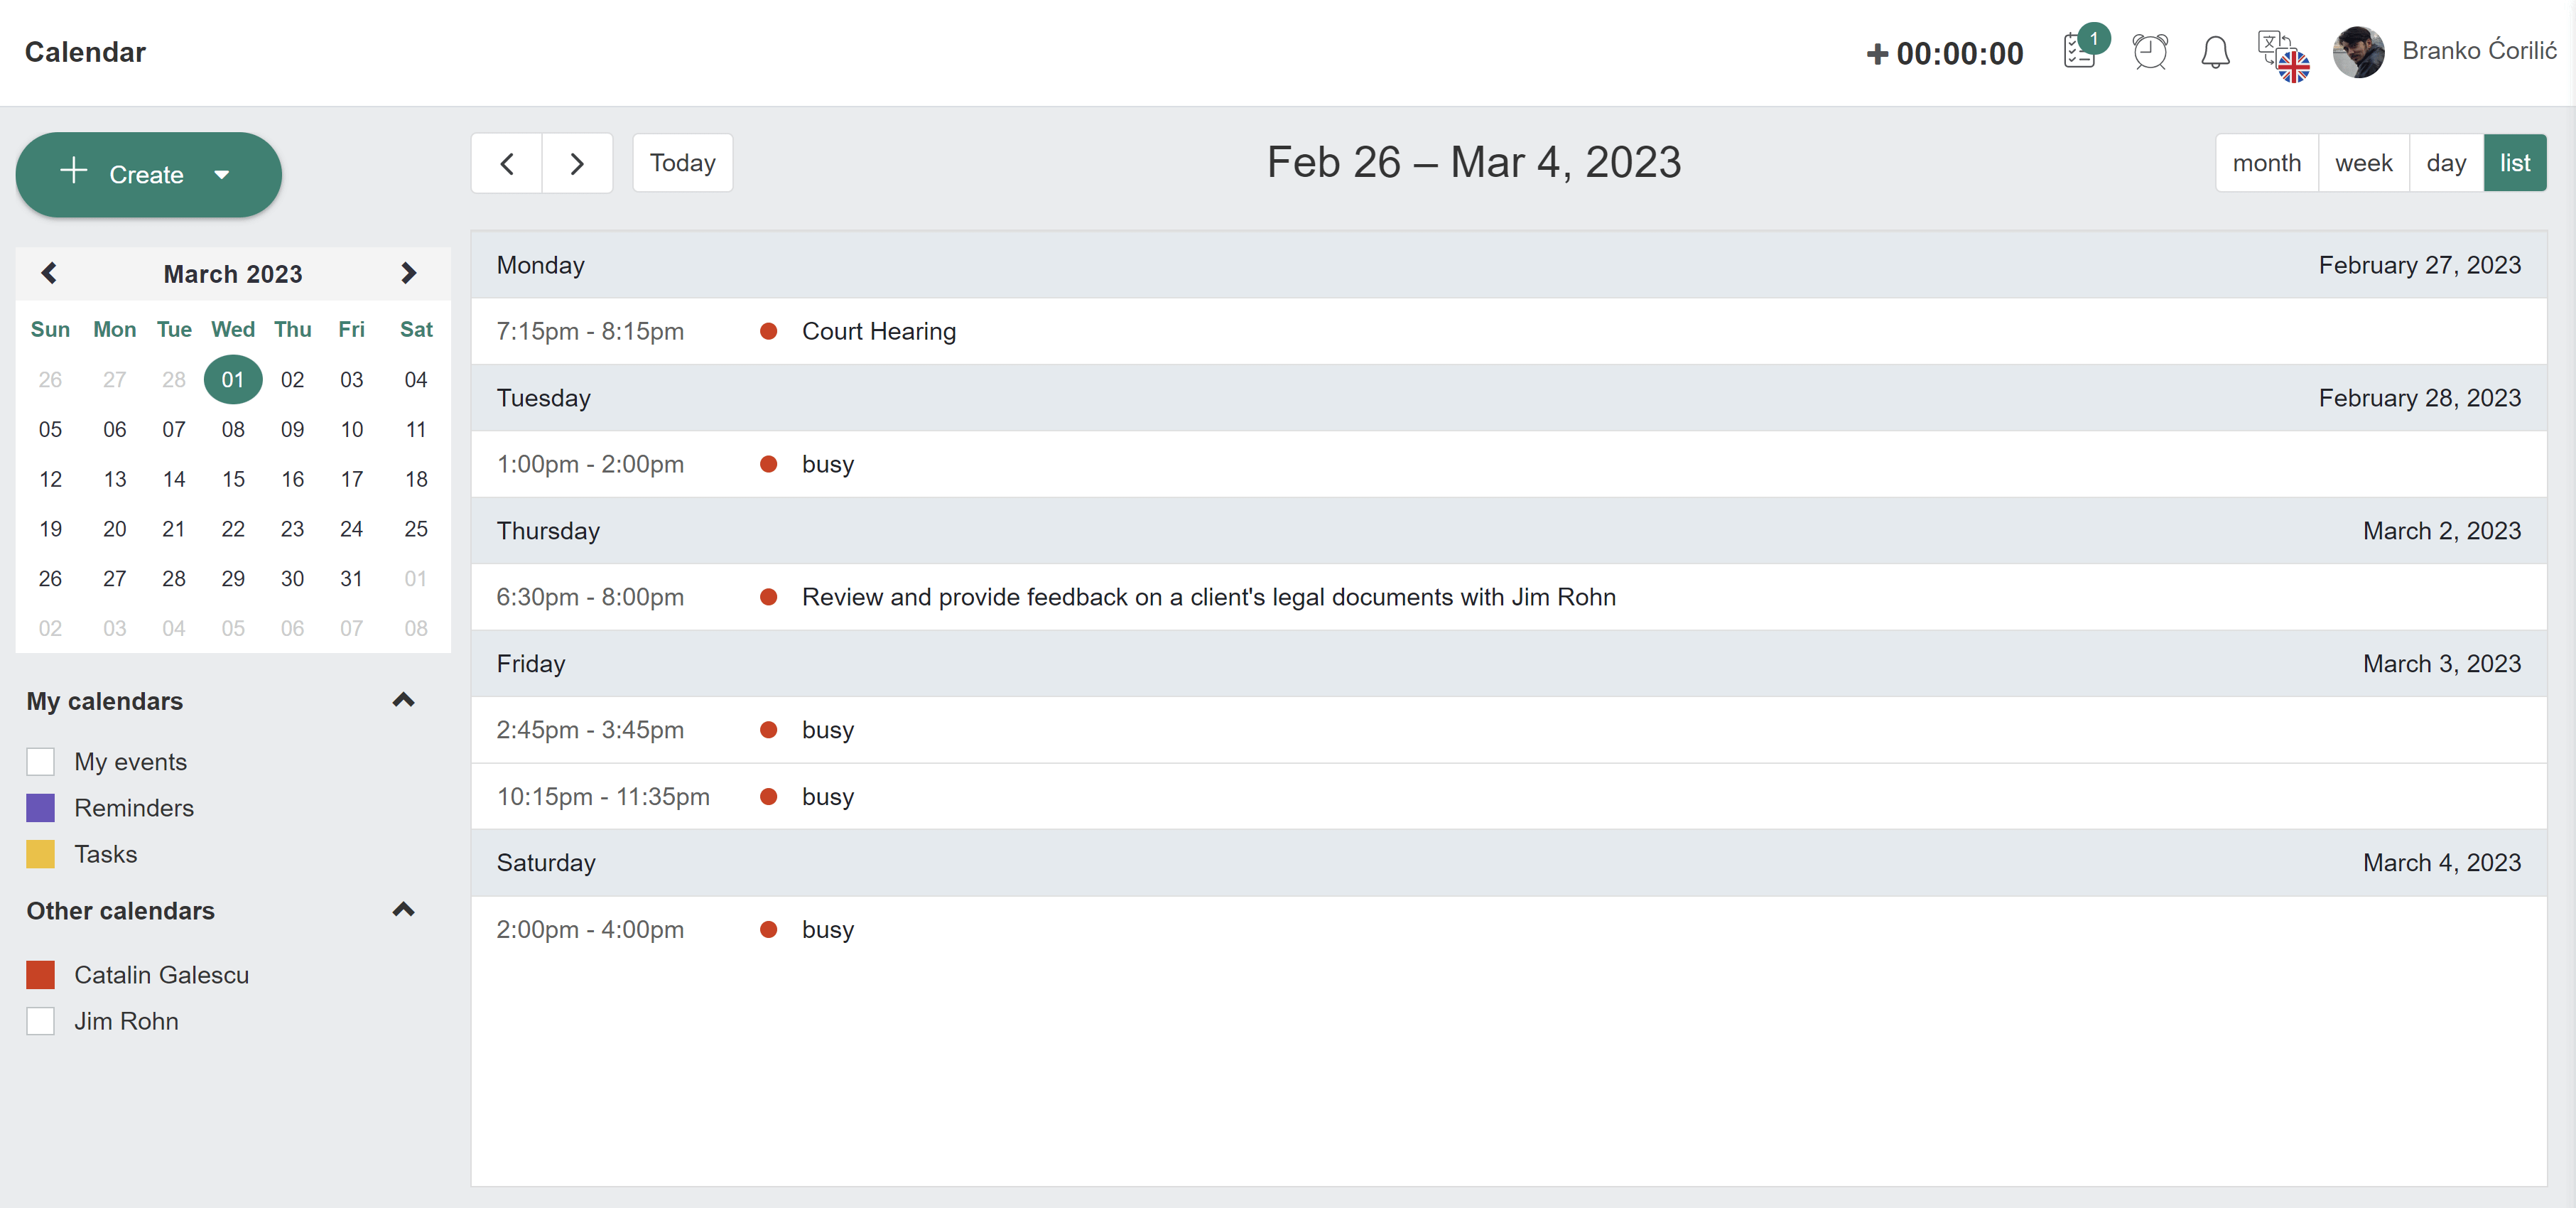Click the yellow Tasks color swatch
This screenshot has width=2576, height=1208.
[41, 854]
